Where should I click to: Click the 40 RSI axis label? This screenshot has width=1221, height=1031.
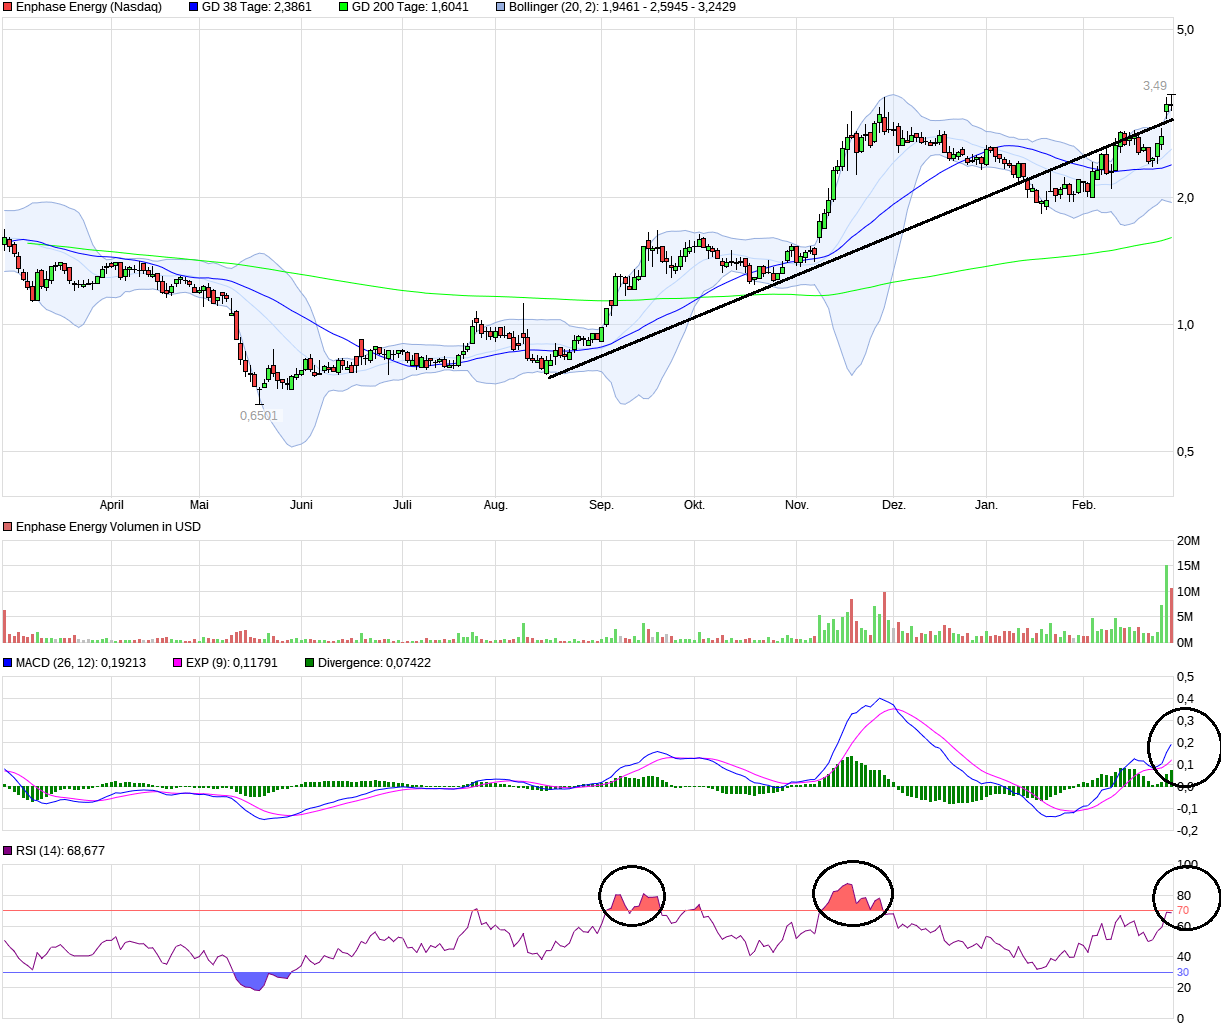(x=1183, y=957)
